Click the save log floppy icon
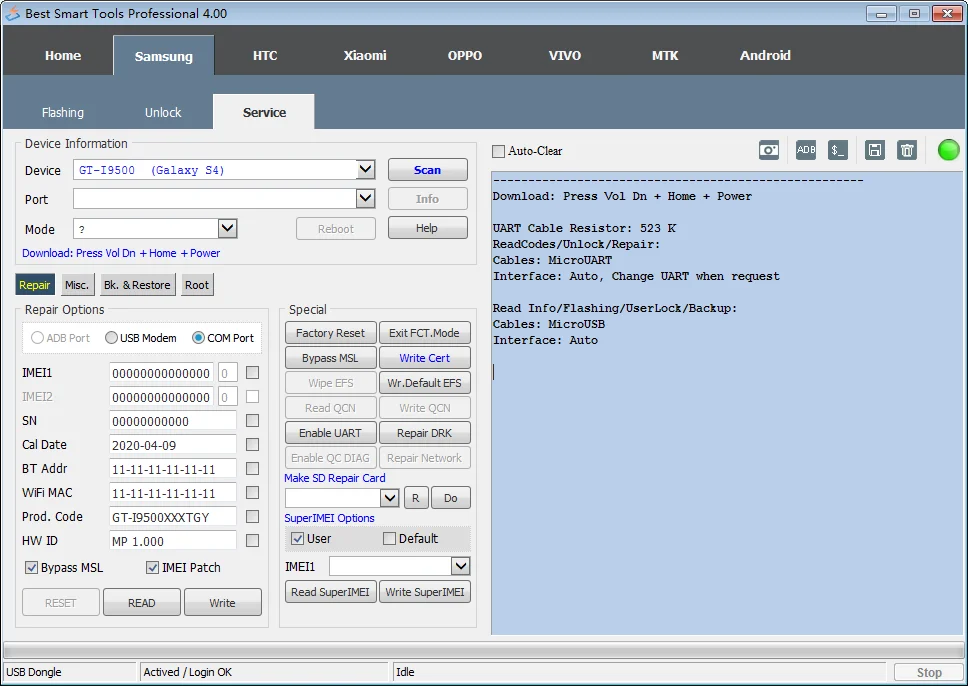The height and width of the screenshot is (686, 968). coord(875,150)
